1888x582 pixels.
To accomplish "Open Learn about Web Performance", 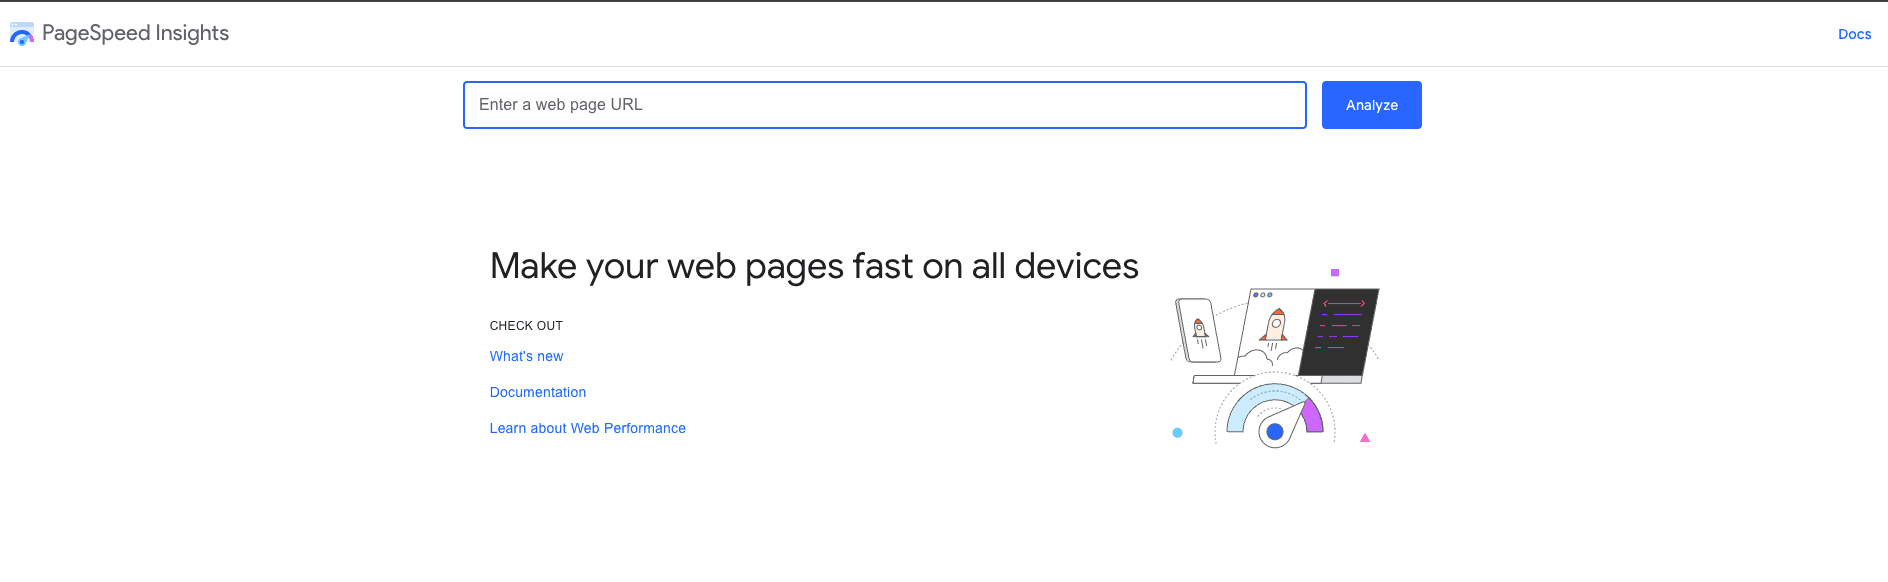I will point(587,428).
